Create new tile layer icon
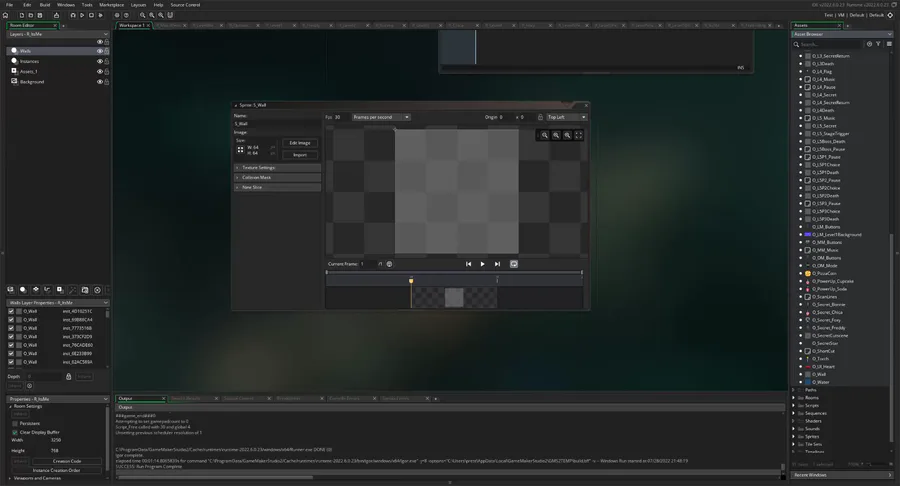The image size is (900, 486). pyautogui.click(x=36, y=290)
